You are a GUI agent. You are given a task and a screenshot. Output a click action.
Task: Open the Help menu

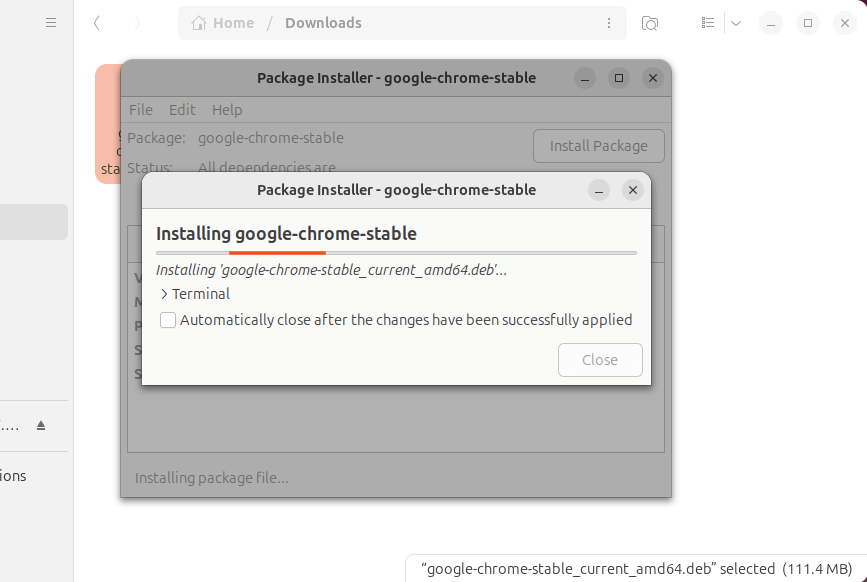tap(227, 109)
